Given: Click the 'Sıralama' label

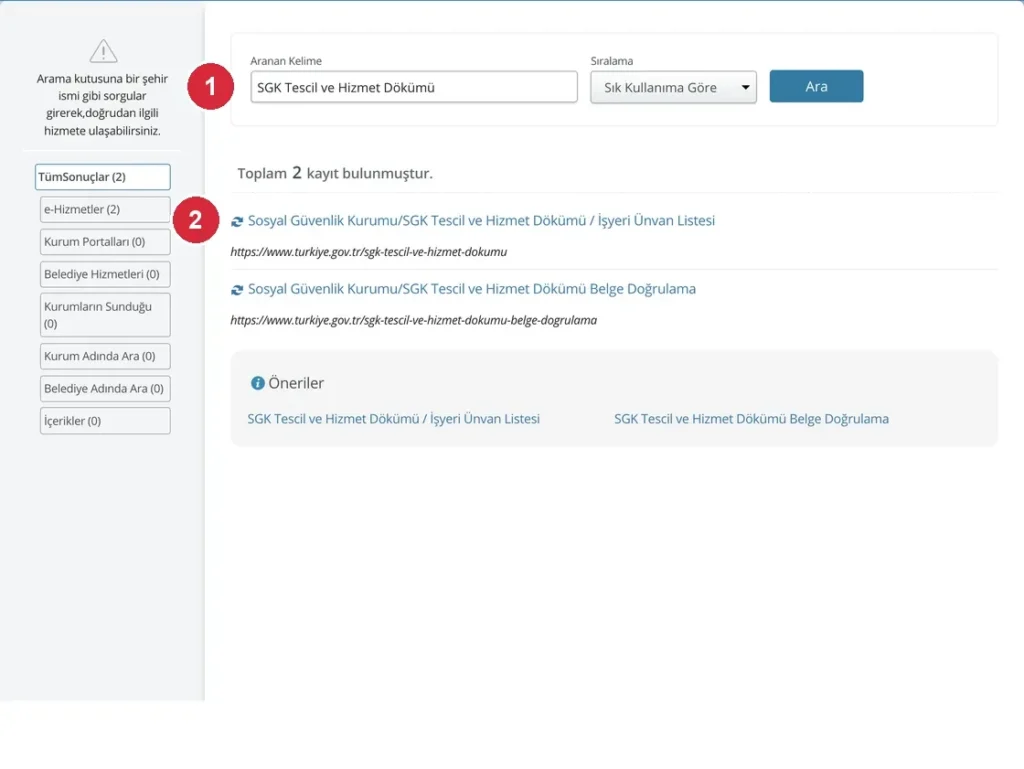Looking at the screenshot, I should point(612,61).
